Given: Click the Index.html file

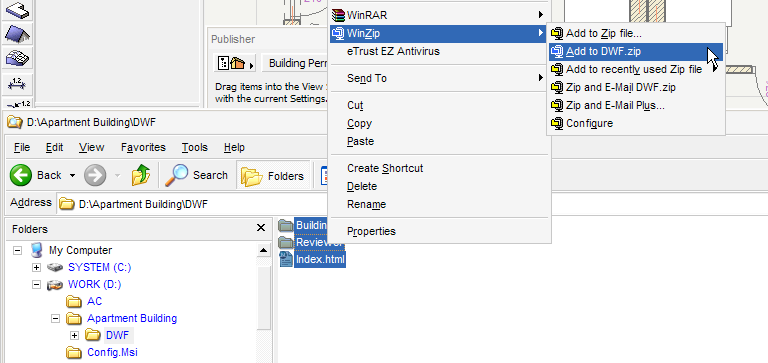Looking at the screenshot, I should click(x=320, y=259).
